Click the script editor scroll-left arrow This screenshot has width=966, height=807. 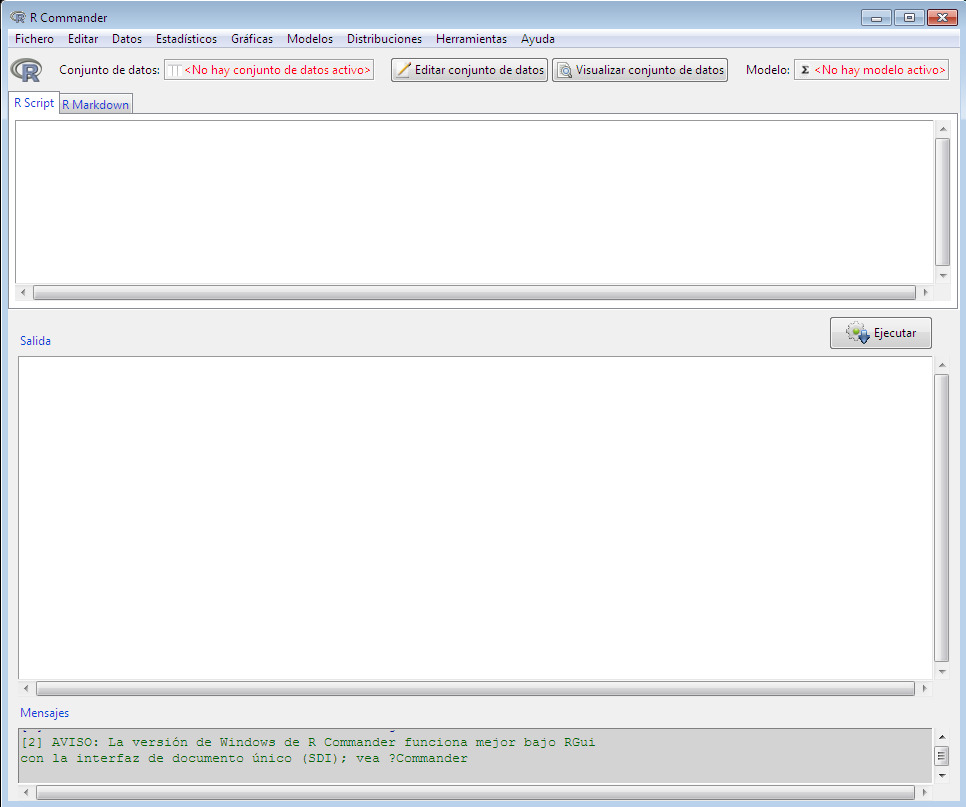click(23, 293)
